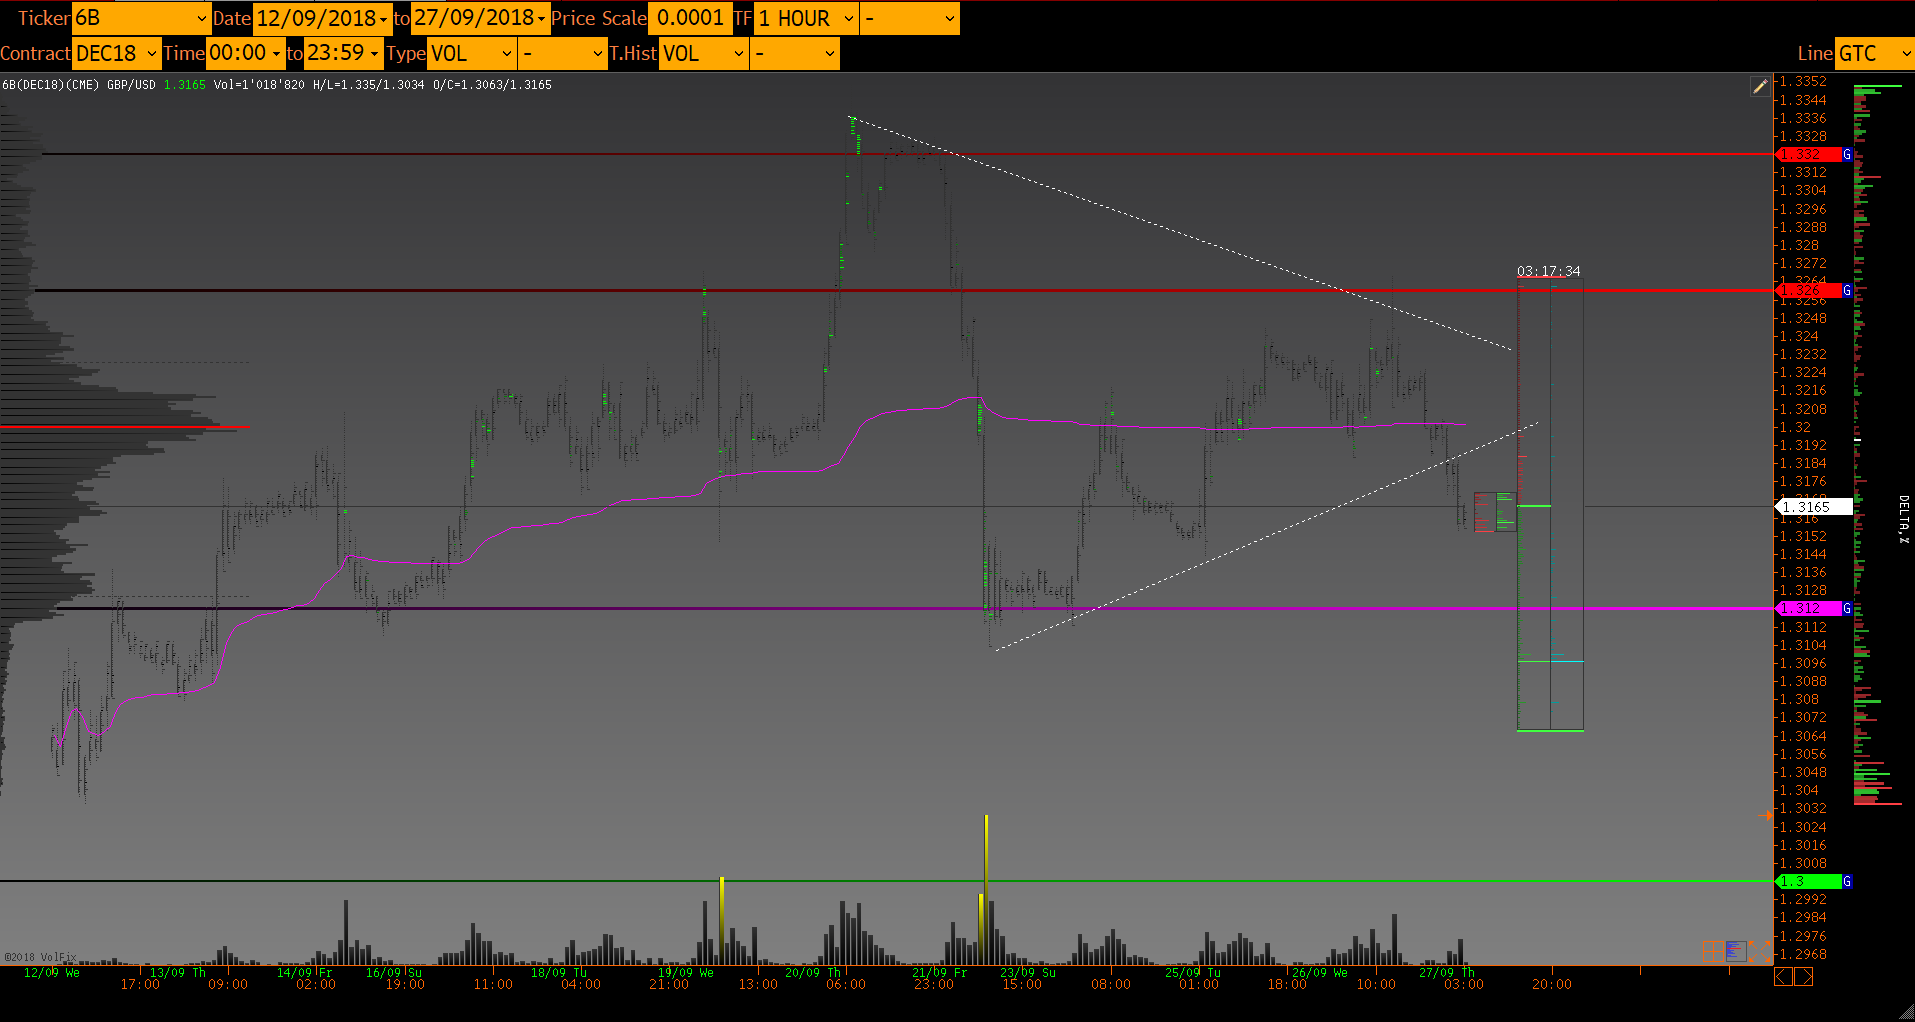
Task: Click the G badge on the 1.332 level
Action: click(1847, 155)
